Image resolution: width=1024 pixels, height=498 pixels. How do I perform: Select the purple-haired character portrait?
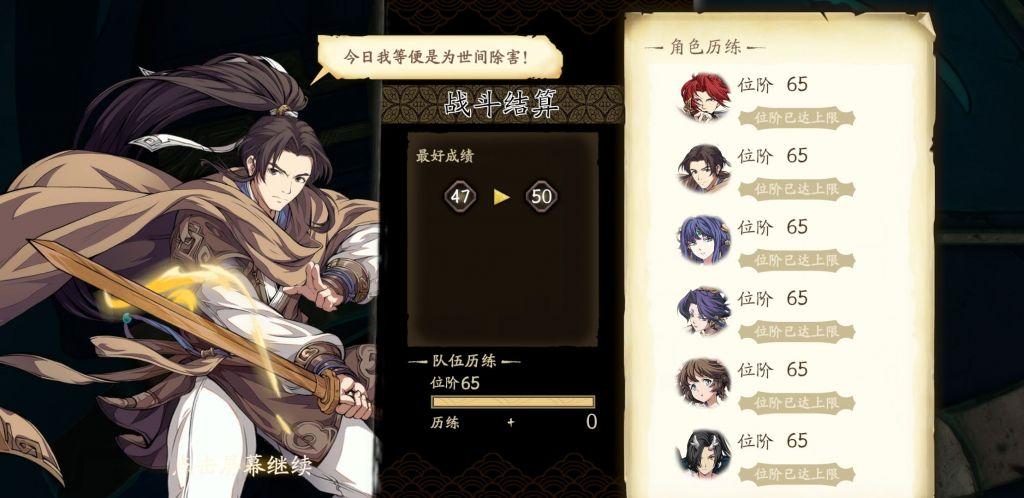point(704,311)
